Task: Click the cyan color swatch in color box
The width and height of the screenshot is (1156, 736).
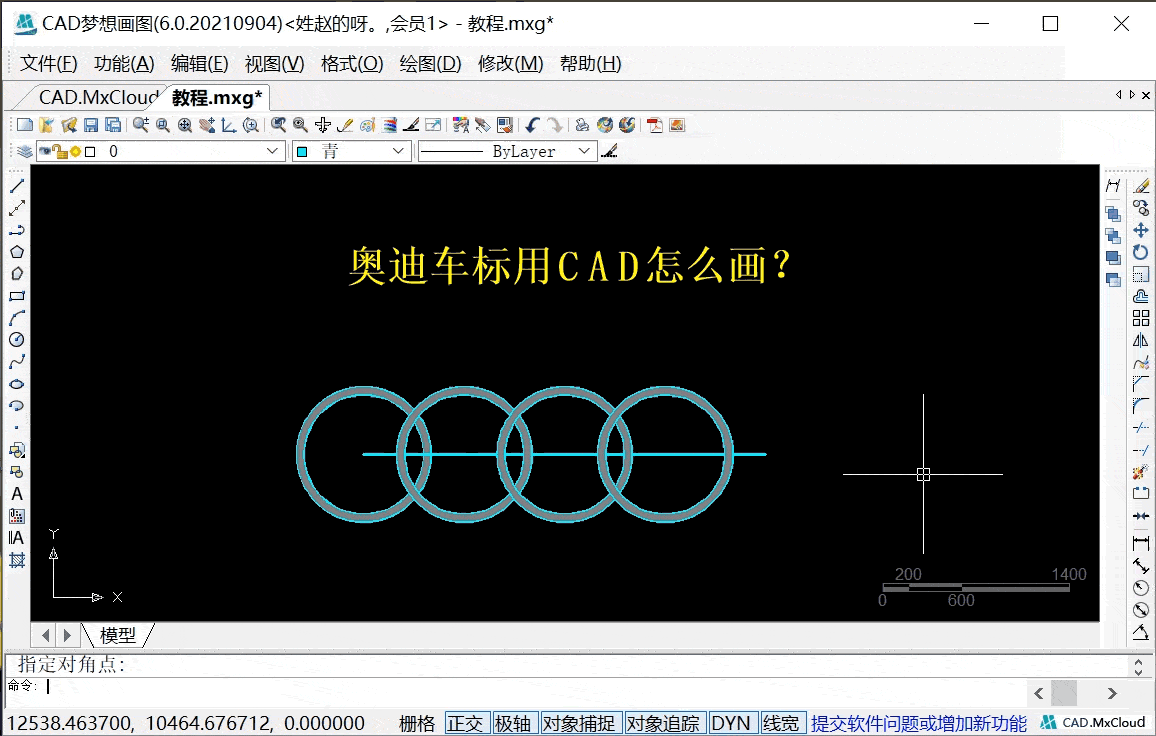Action: click(302, 152)
